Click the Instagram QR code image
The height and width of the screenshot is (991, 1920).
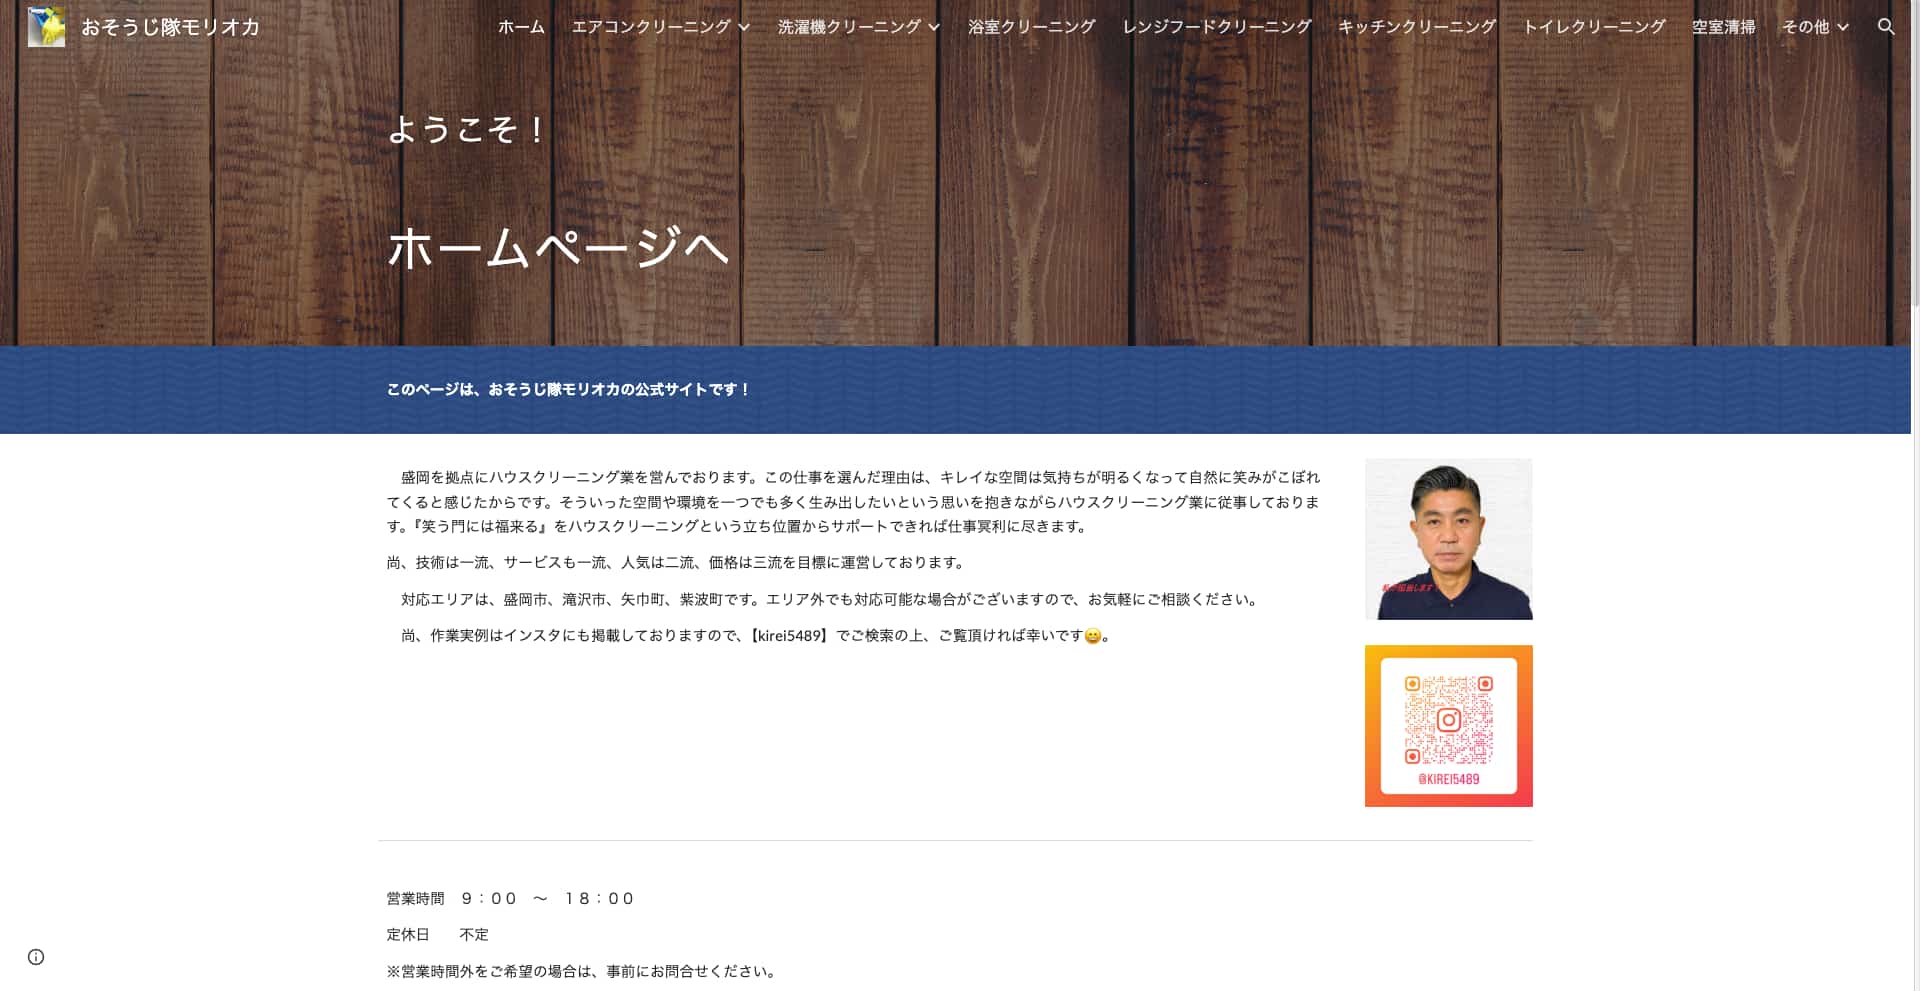point(1448,726)
